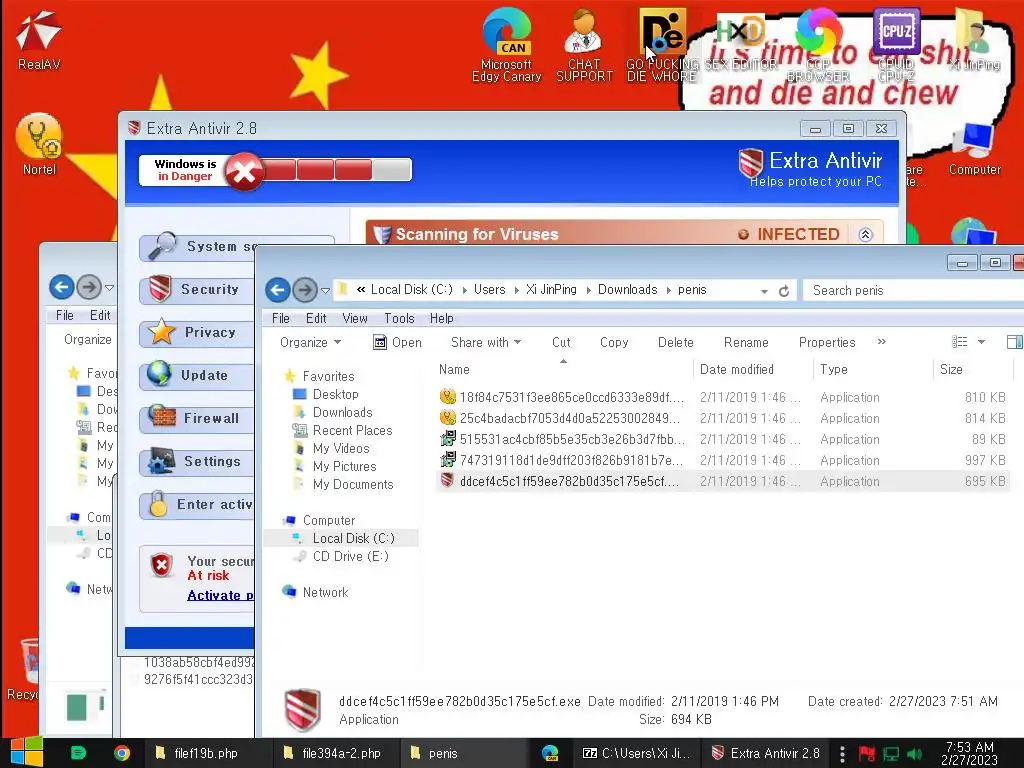Select file 747319118d1de9dff203f826b9181b7e
1024x768 pixels.
[x=722, y=460]
